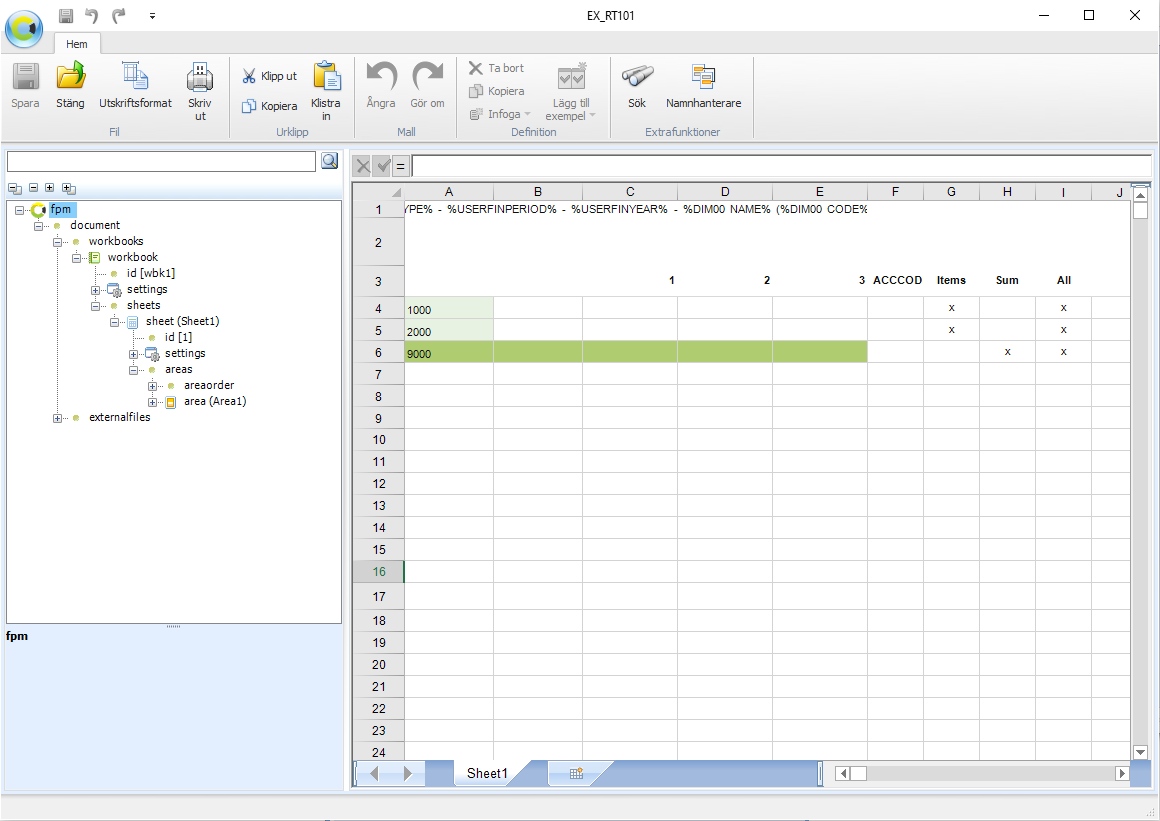
Task: Open the customize quick access dropdown
Action: [152, 16]
